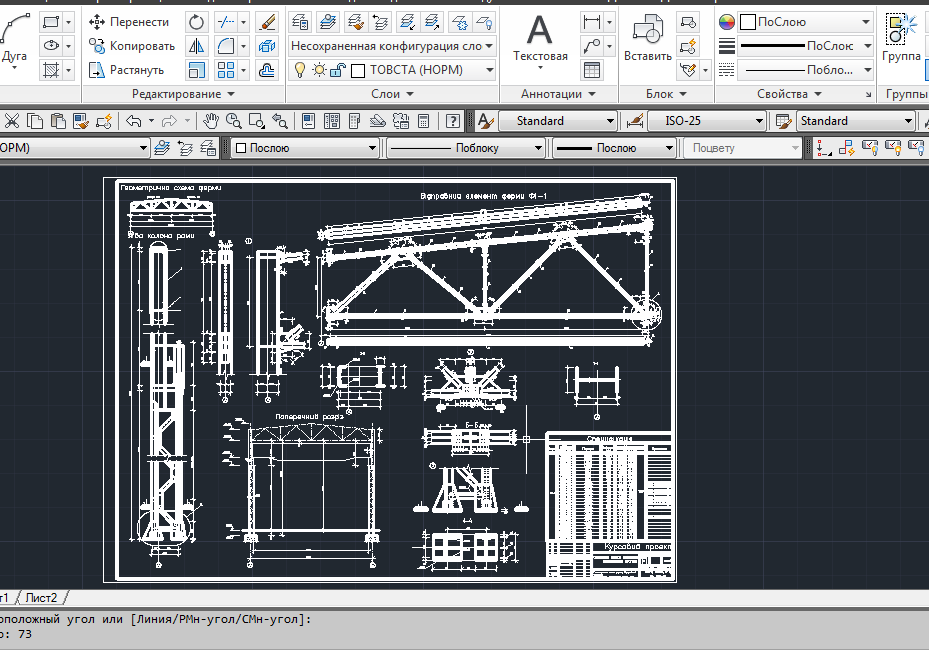929x658 pixels.
Task: Click the Rectangular Array icon
Action: click(226, 70)
